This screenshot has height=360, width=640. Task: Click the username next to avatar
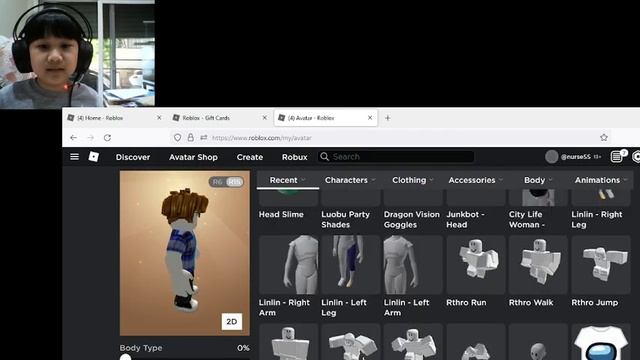pos(576,157)
